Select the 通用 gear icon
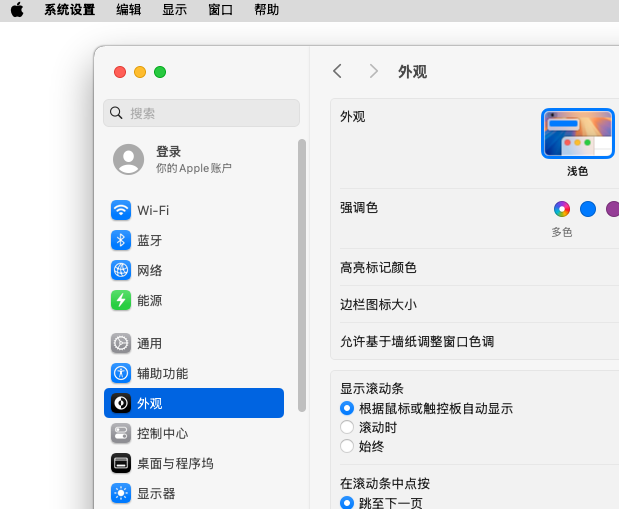 pyautogui.click(x=121, y=343)
